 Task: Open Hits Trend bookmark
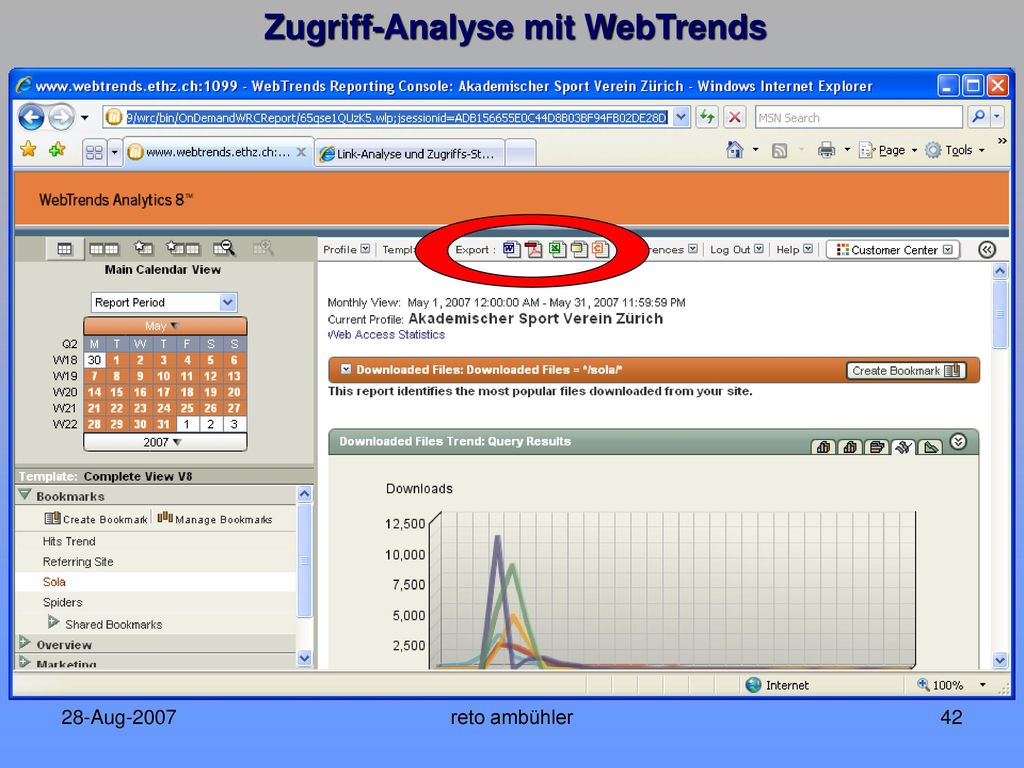point(69,541)
